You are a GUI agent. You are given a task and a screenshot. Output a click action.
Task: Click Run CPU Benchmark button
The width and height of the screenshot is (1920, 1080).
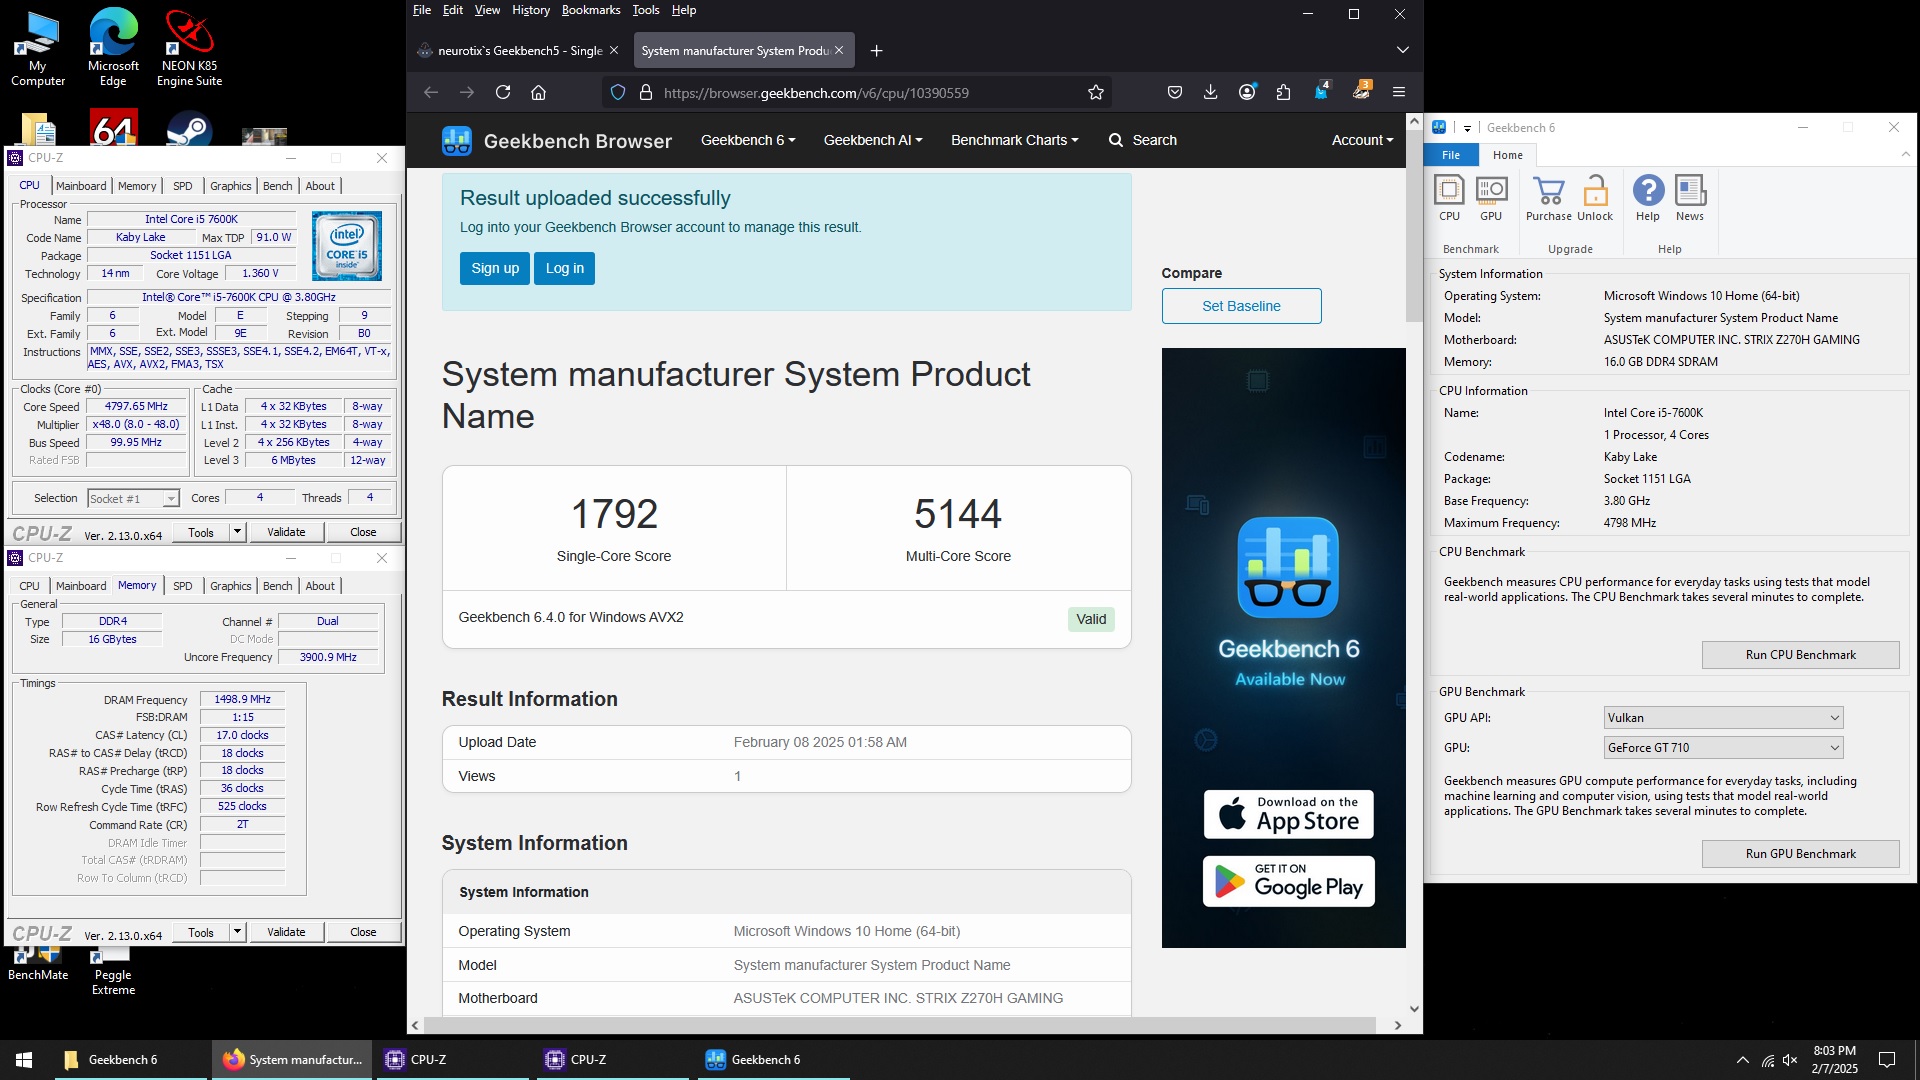click(x=1800, y=655)
